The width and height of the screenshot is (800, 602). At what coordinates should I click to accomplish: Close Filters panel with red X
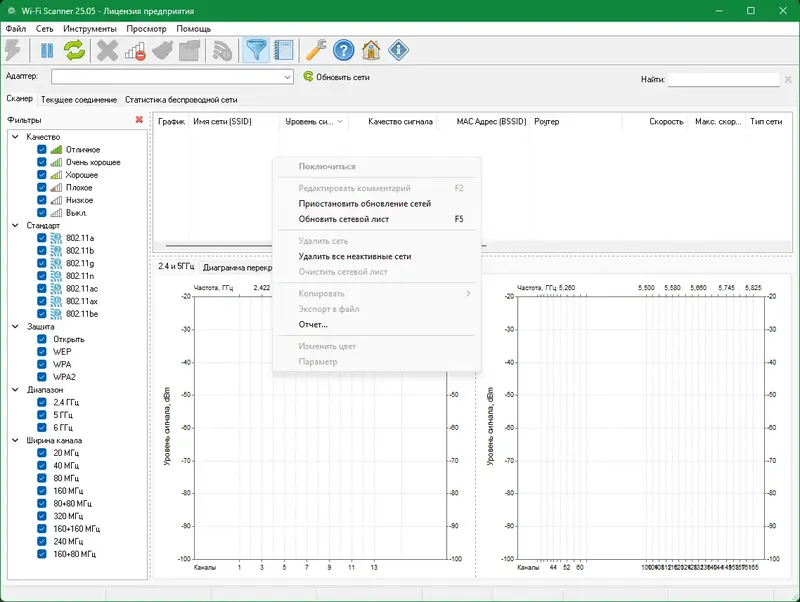[139, 119]
